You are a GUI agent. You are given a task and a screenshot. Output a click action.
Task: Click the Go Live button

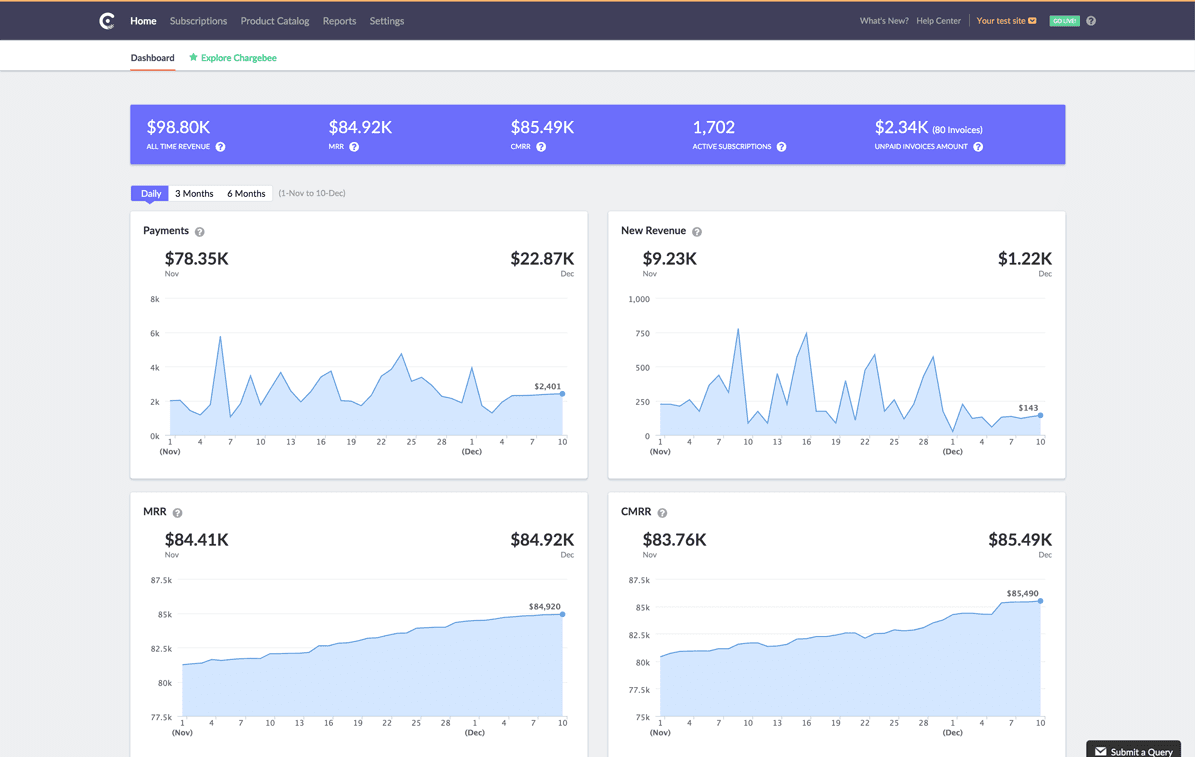tap(1064, 21)
